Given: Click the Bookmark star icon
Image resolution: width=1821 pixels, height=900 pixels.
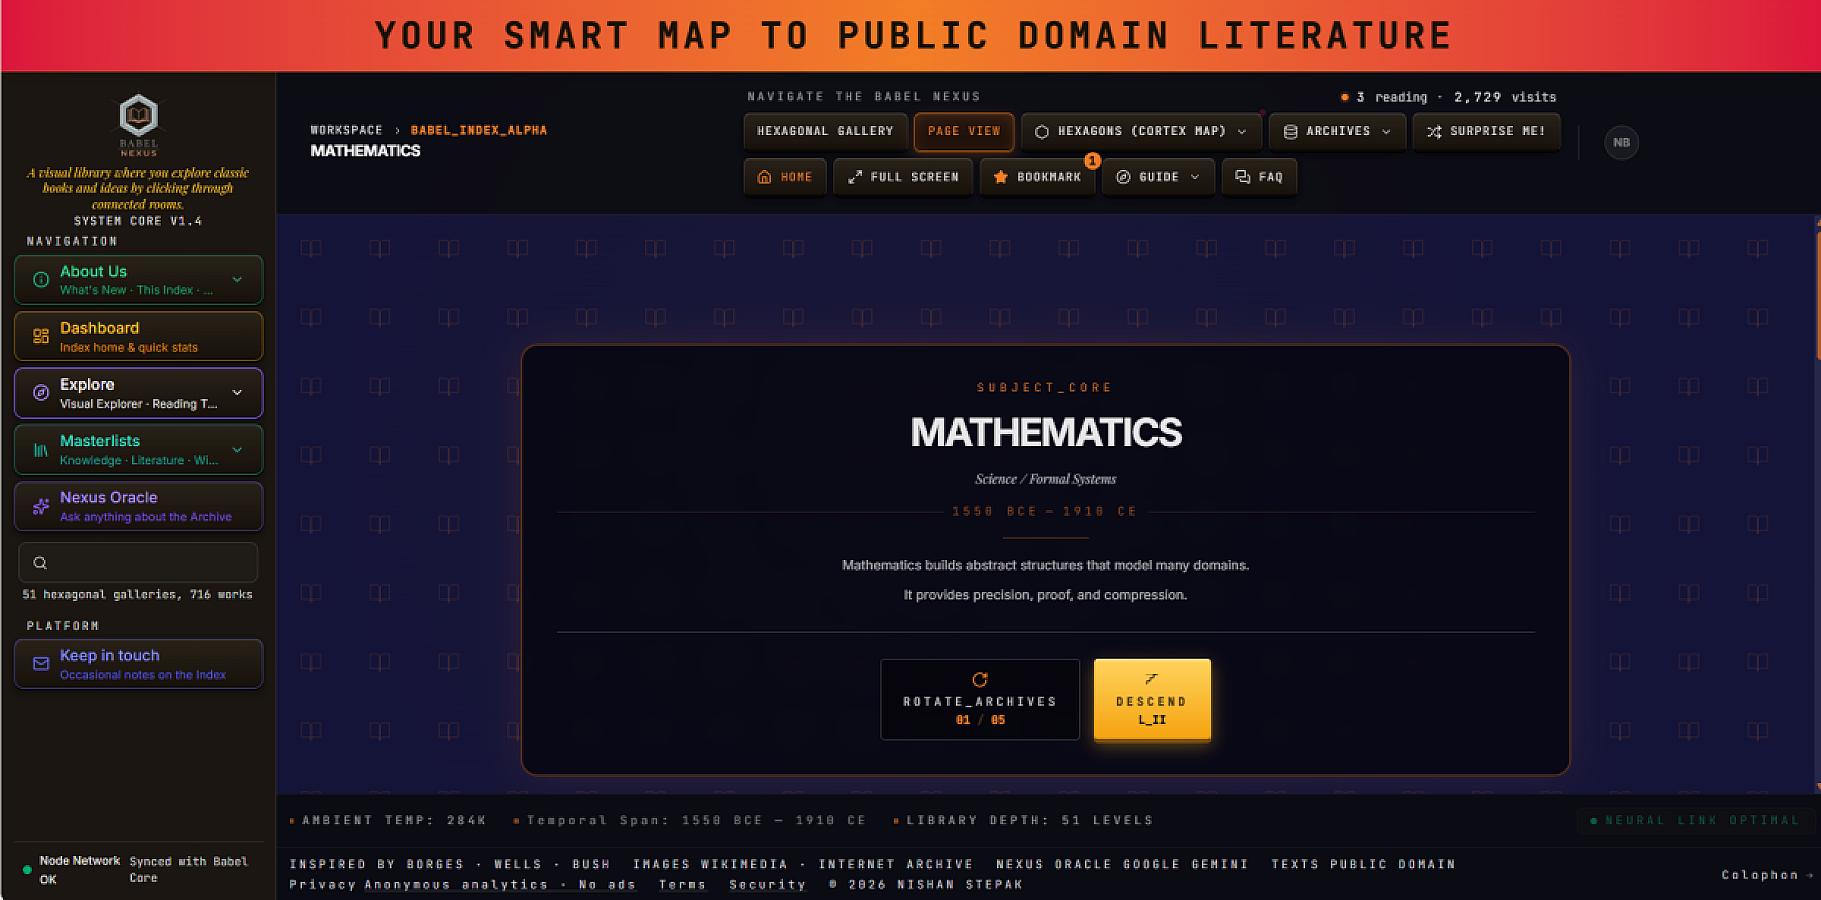Looking at the screenshot, I should coord(1001,177).
